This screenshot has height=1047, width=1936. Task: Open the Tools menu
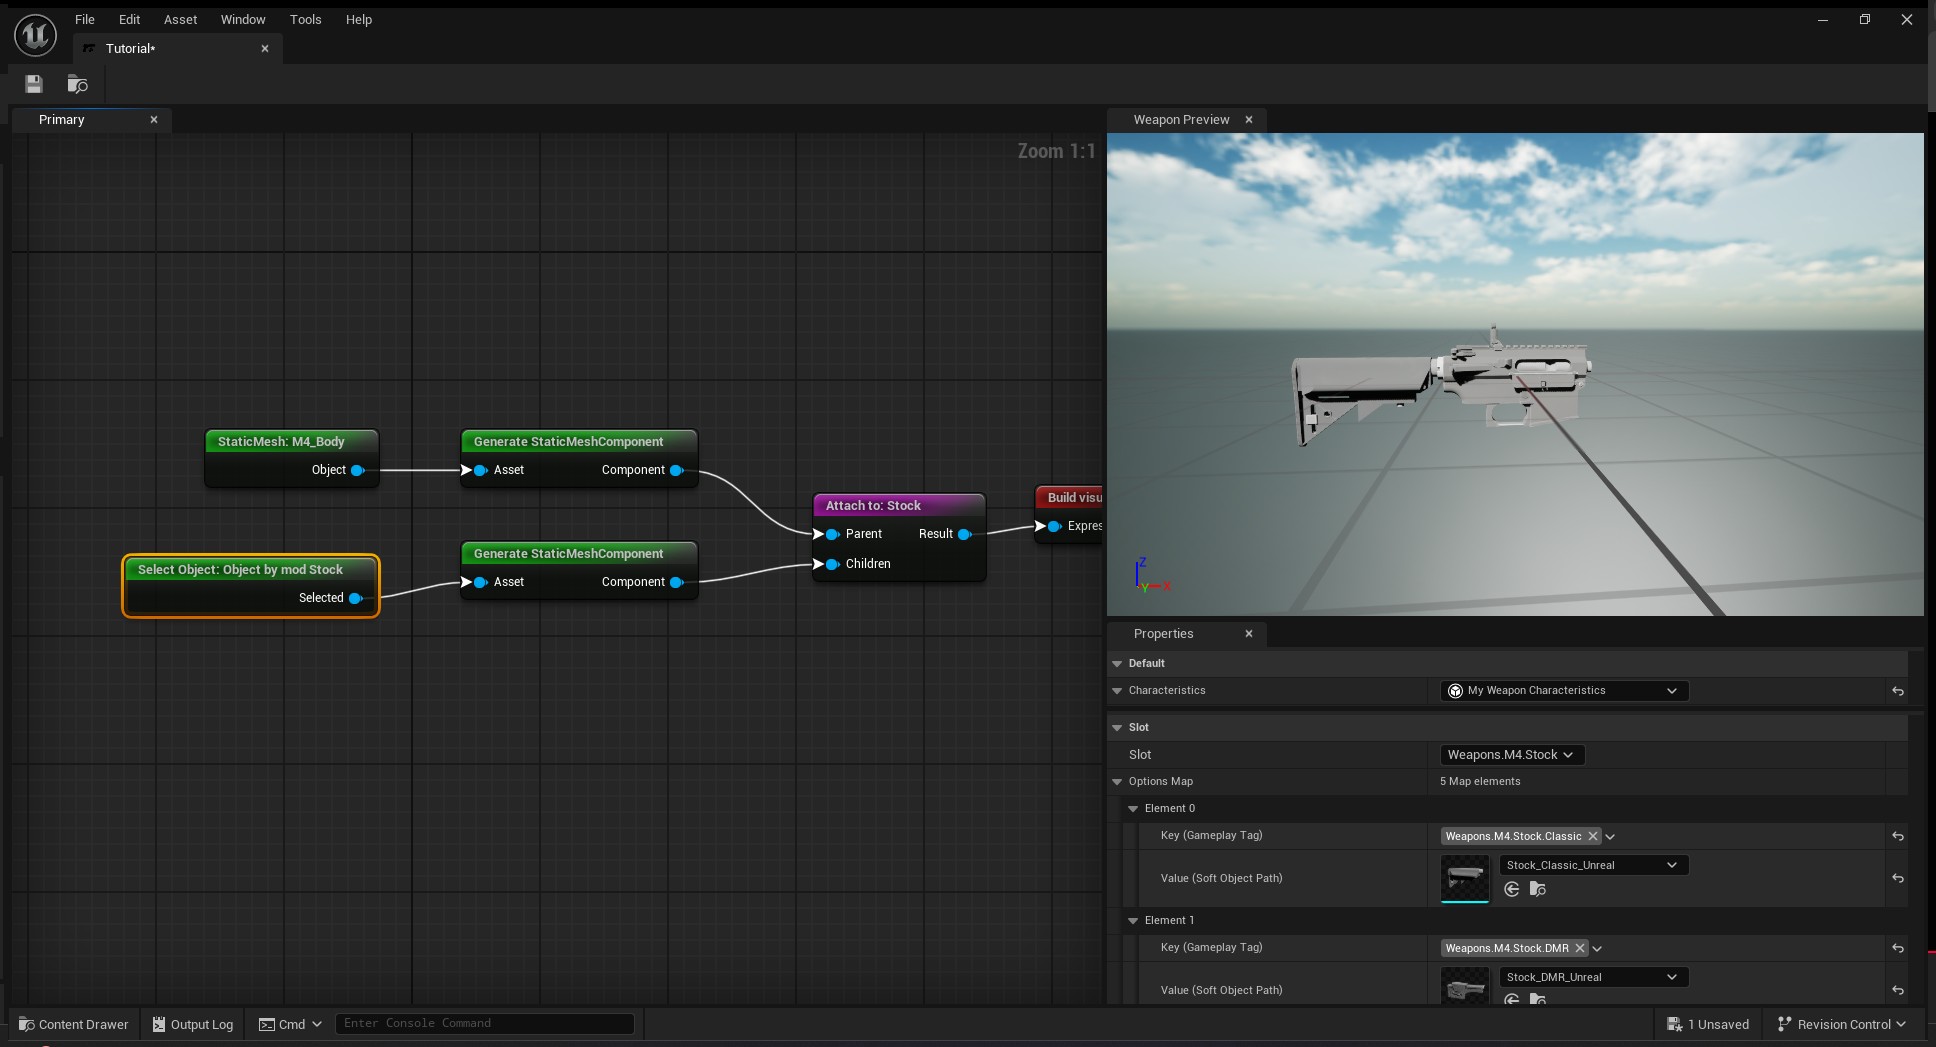click(306, 19)
